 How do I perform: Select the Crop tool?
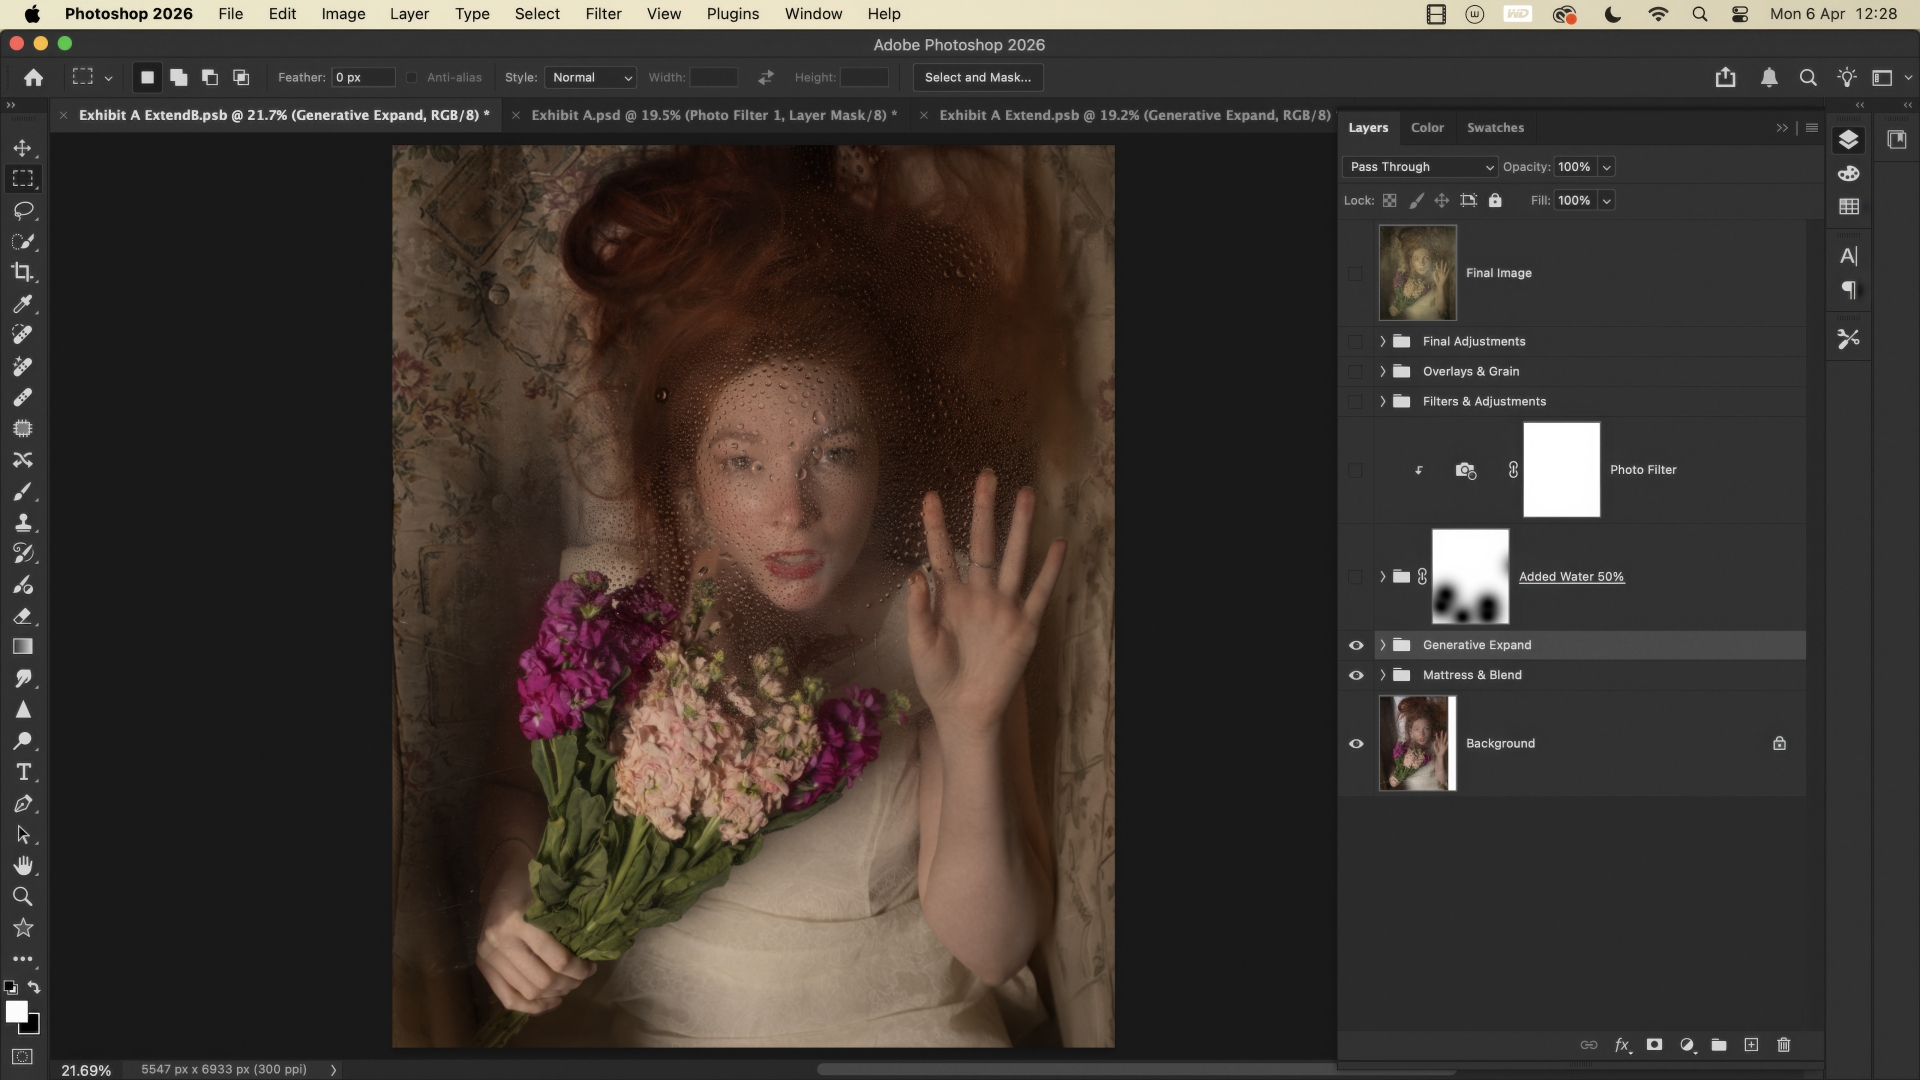[22, 272]
